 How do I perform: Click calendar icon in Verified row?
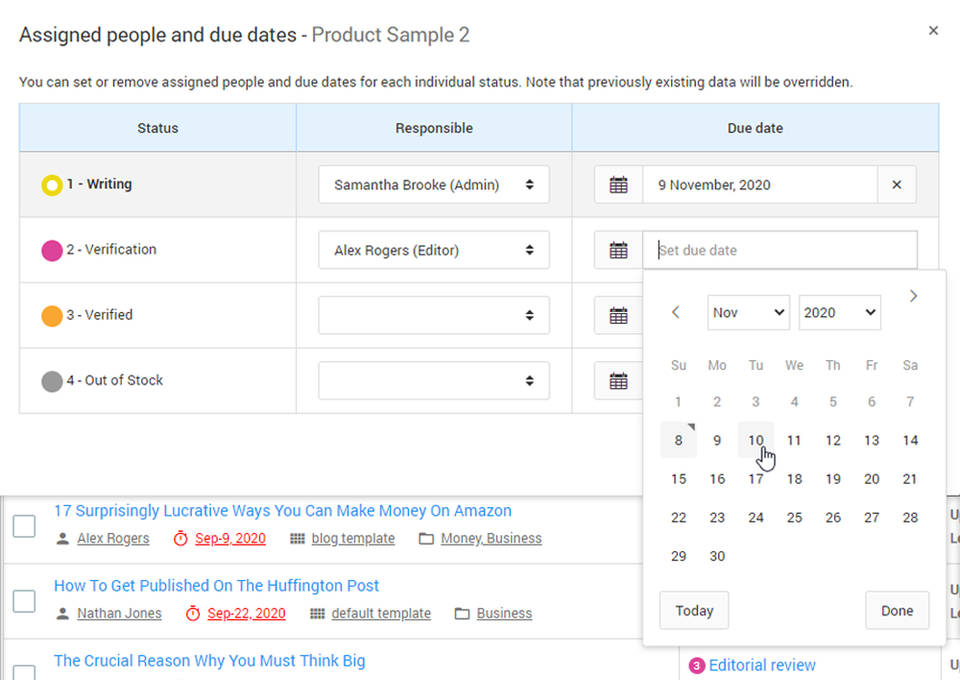618,315
